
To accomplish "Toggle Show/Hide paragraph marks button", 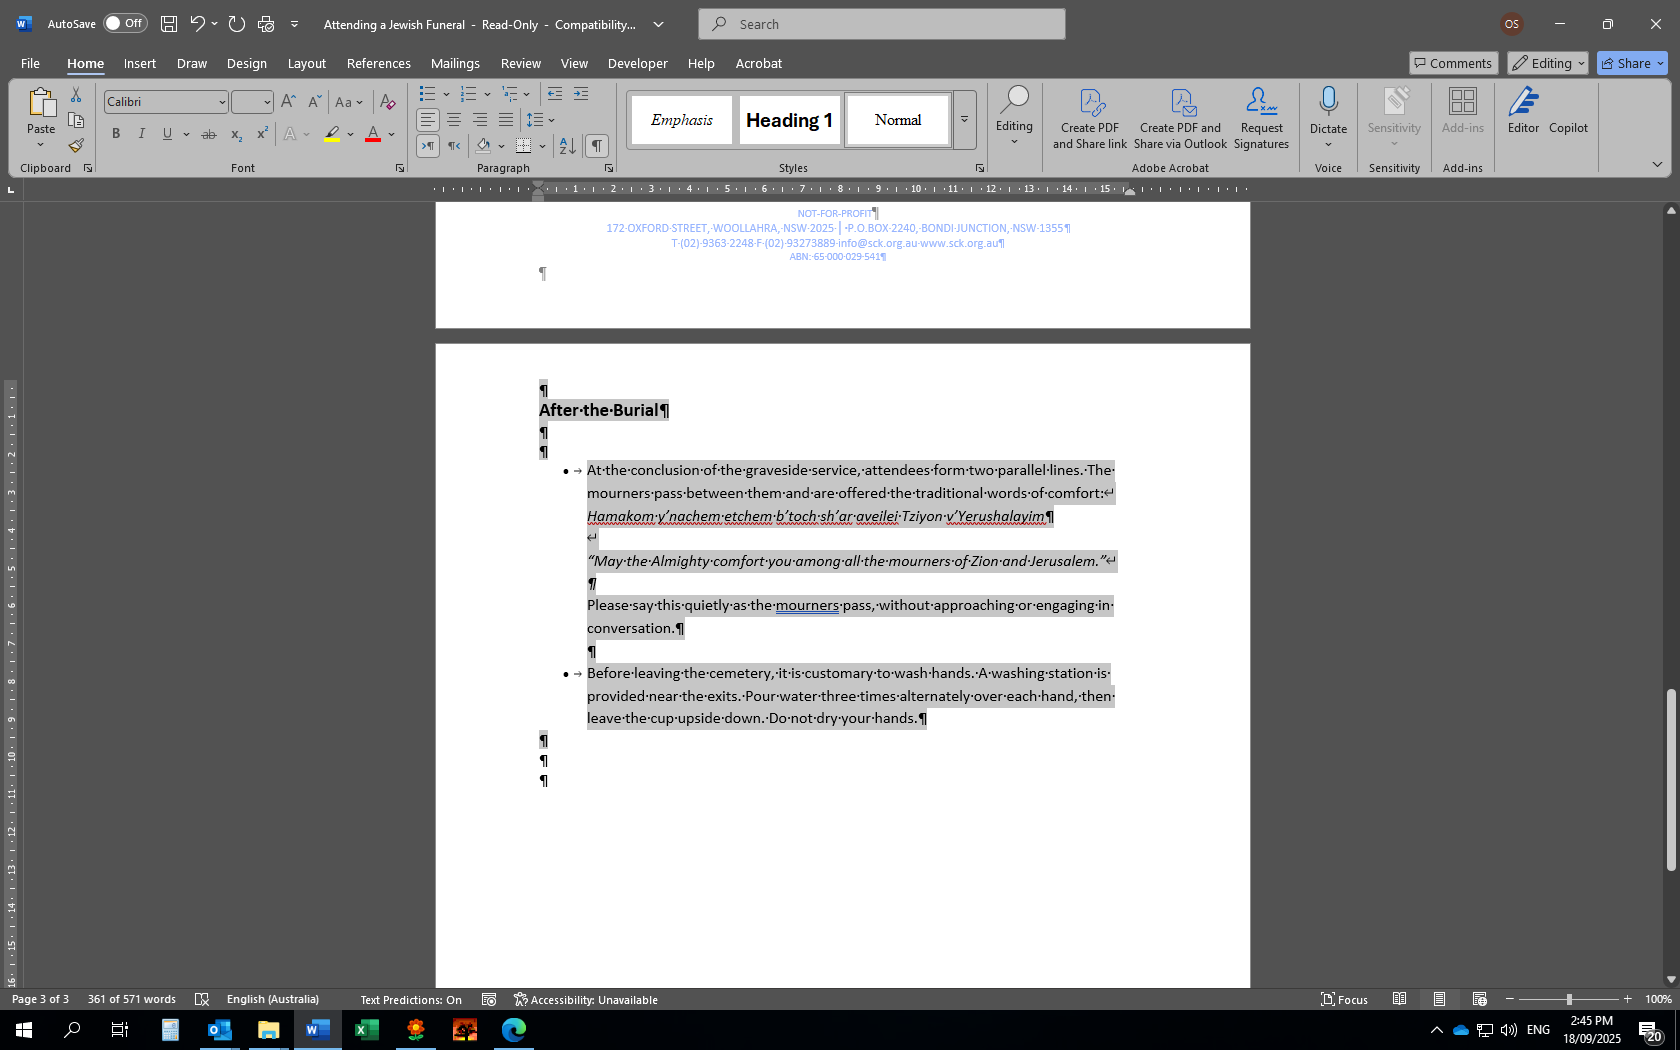I will pos(597,146).
